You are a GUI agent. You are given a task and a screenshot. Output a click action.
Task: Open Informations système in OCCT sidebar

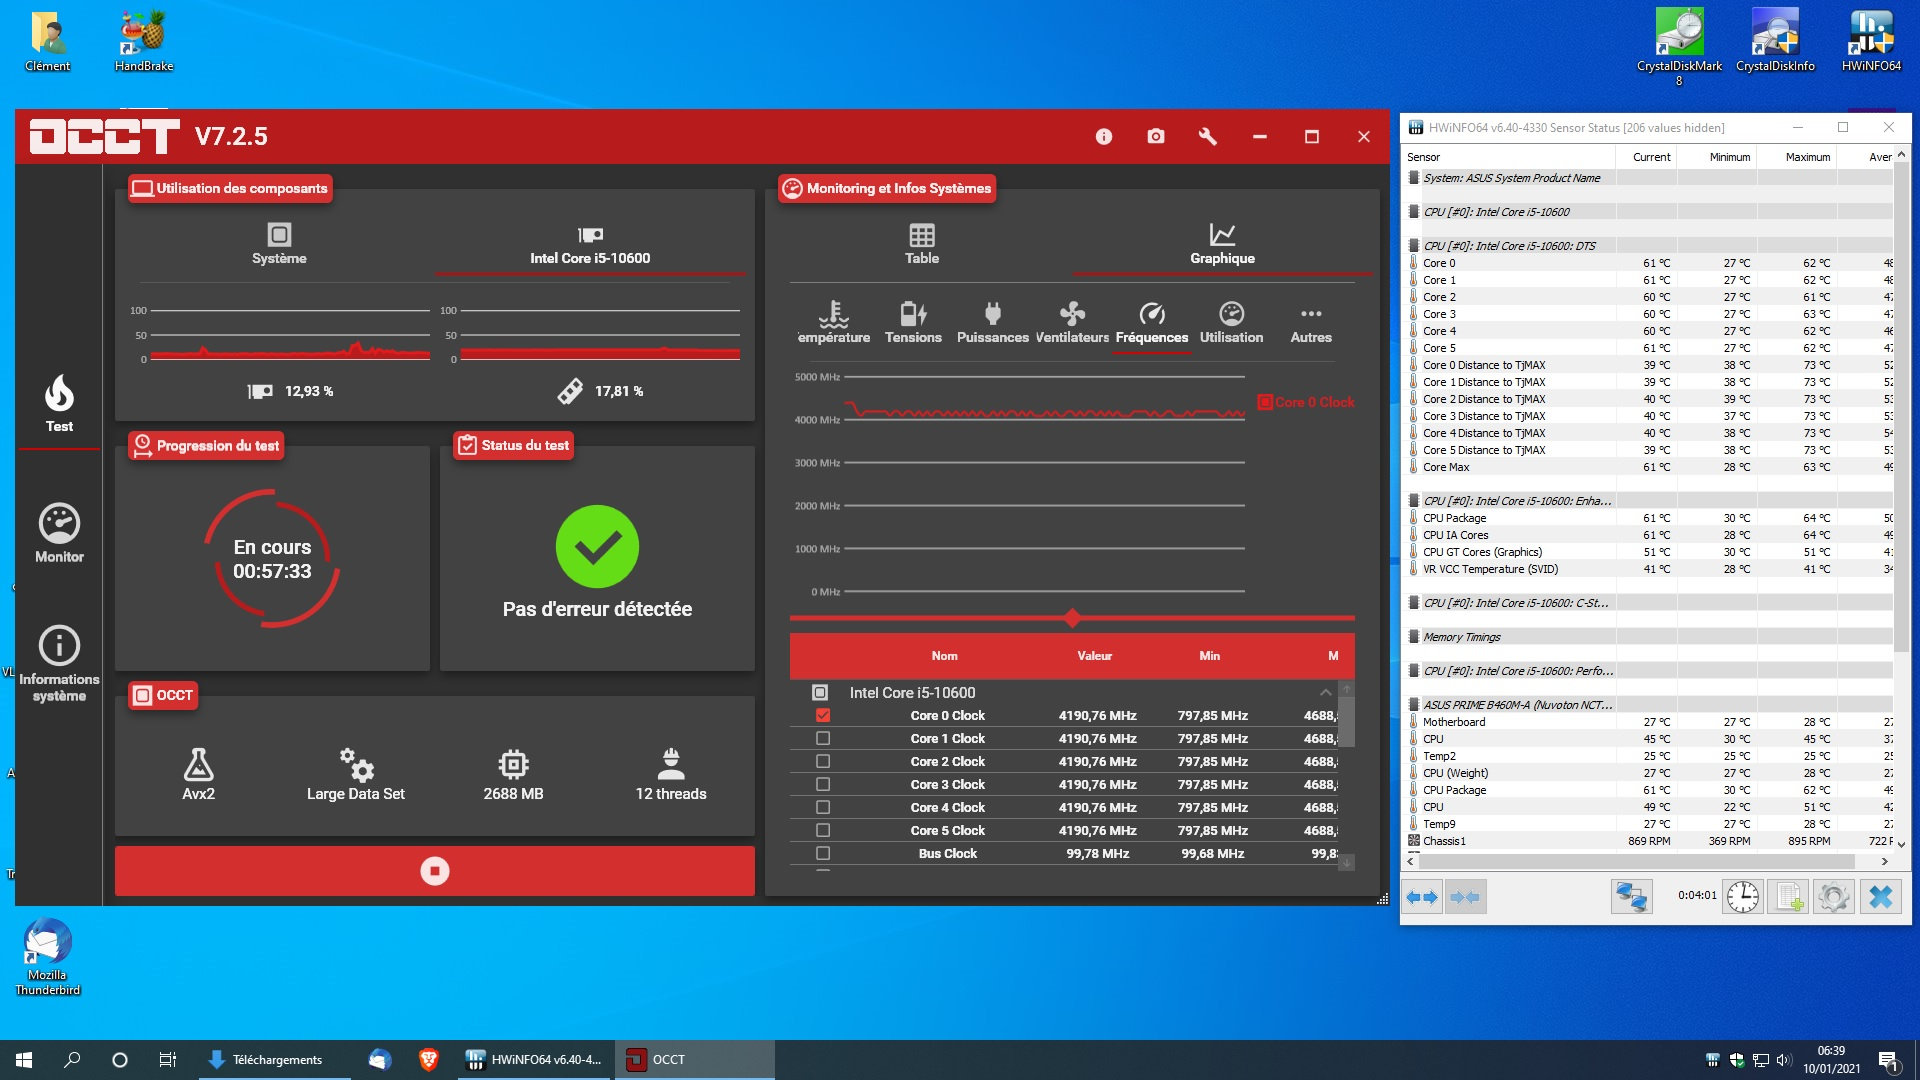coord(59,663)
